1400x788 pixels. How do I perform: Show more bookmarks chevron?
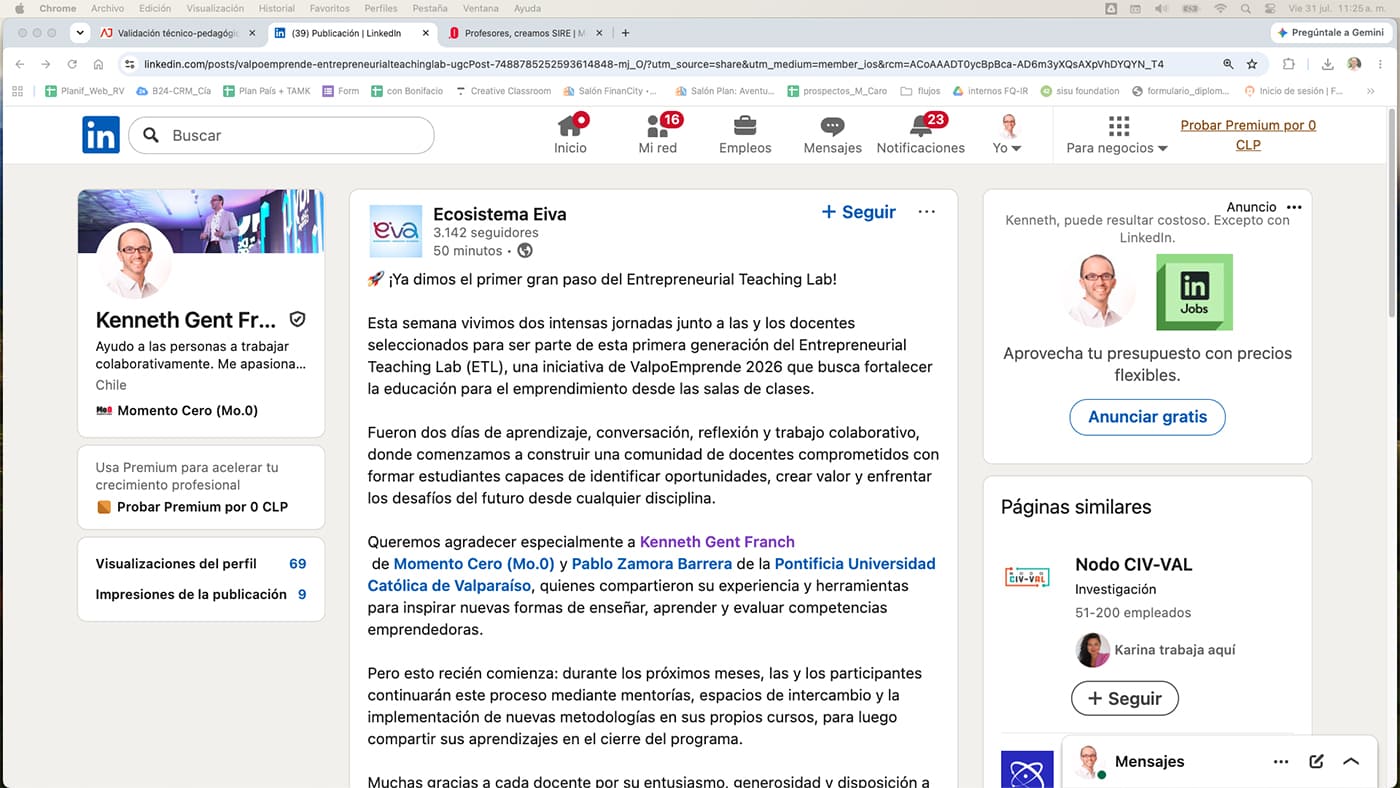(1370, 91)
